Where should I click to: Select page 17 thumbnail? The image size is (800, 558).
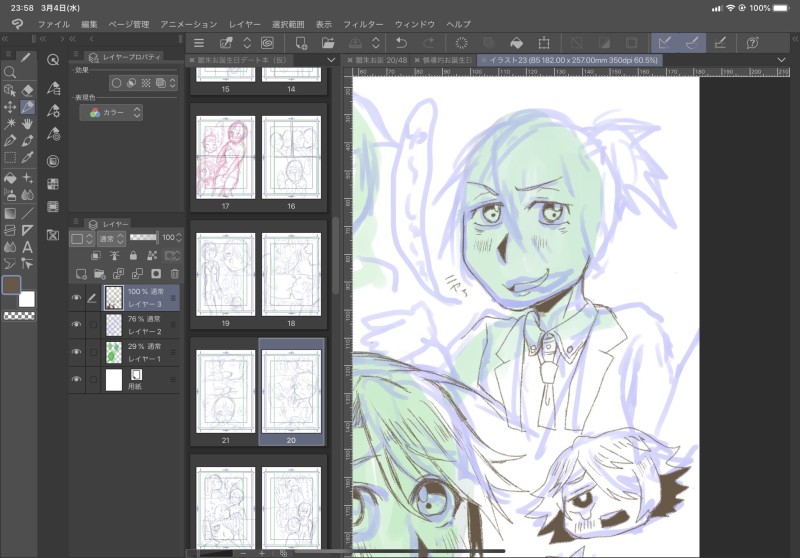coord(226,157)
